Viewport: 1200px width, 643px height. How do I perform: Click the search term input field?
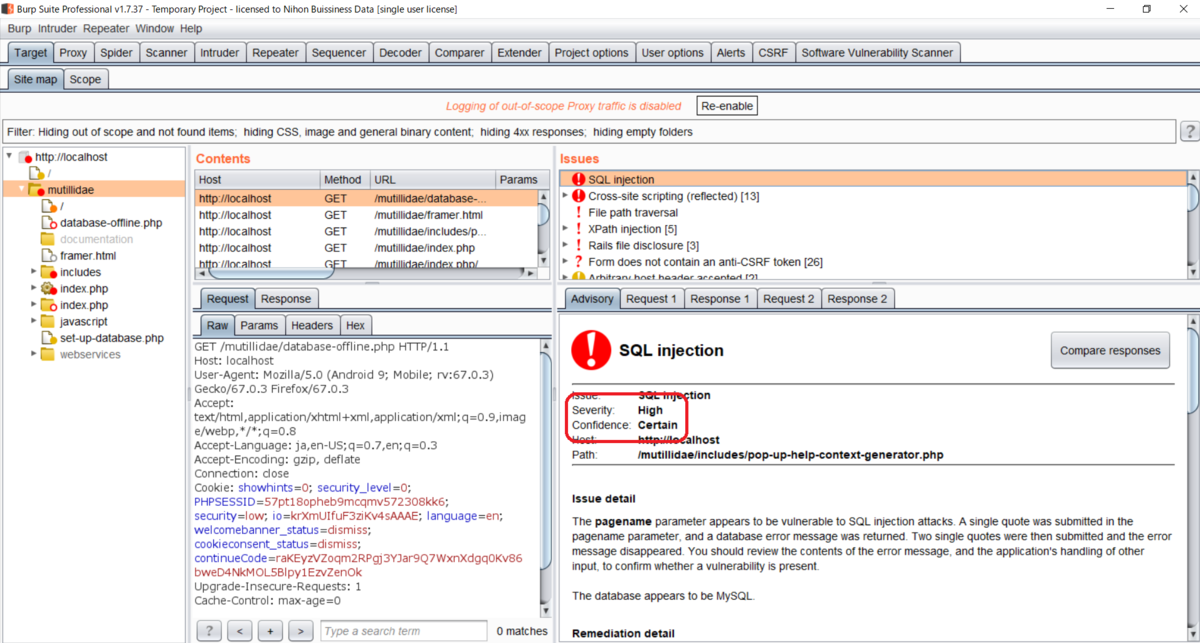pos(403,631)
